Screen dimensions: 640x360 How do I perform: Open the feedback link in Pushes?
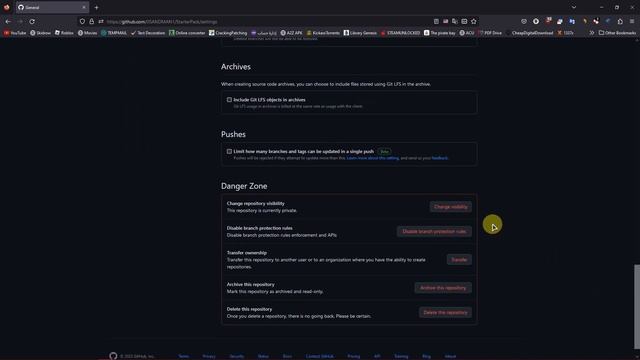pos(440,158)
